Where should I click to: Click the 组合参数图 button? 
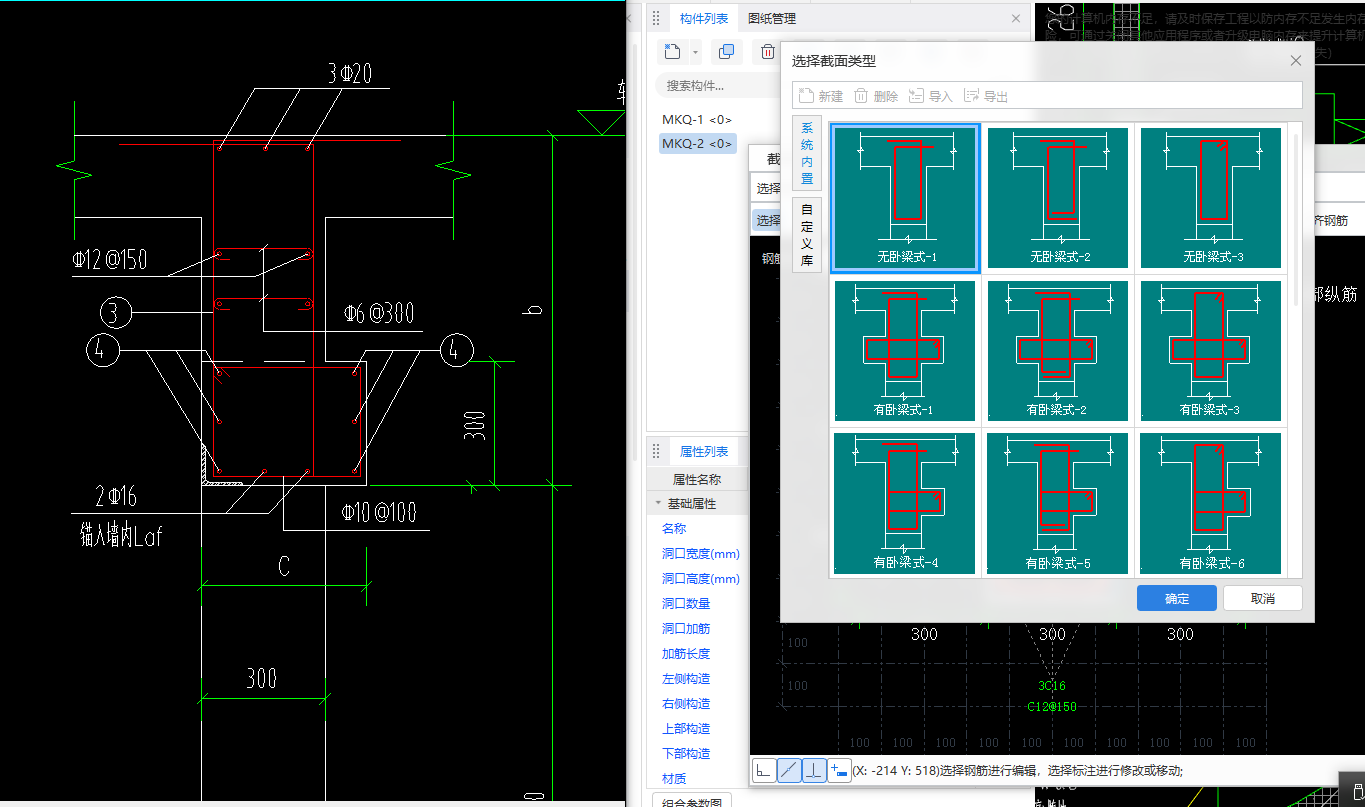pyautogui.click(x=692, y=801)
